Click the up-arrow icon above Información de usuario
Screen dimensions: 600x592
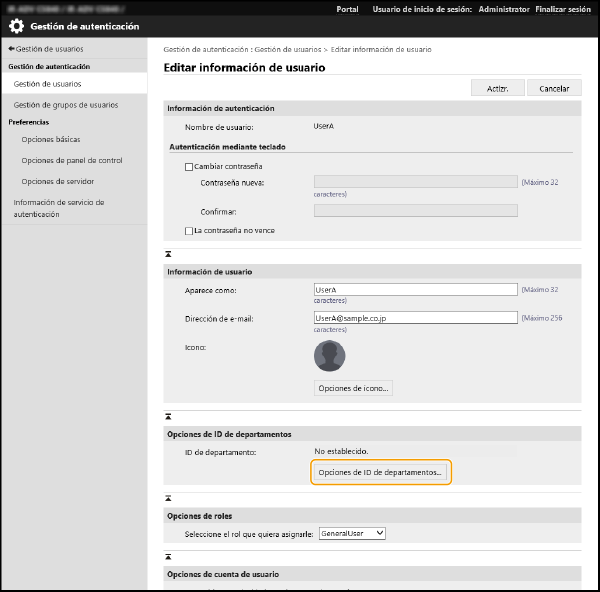click(x=168, y=255)
